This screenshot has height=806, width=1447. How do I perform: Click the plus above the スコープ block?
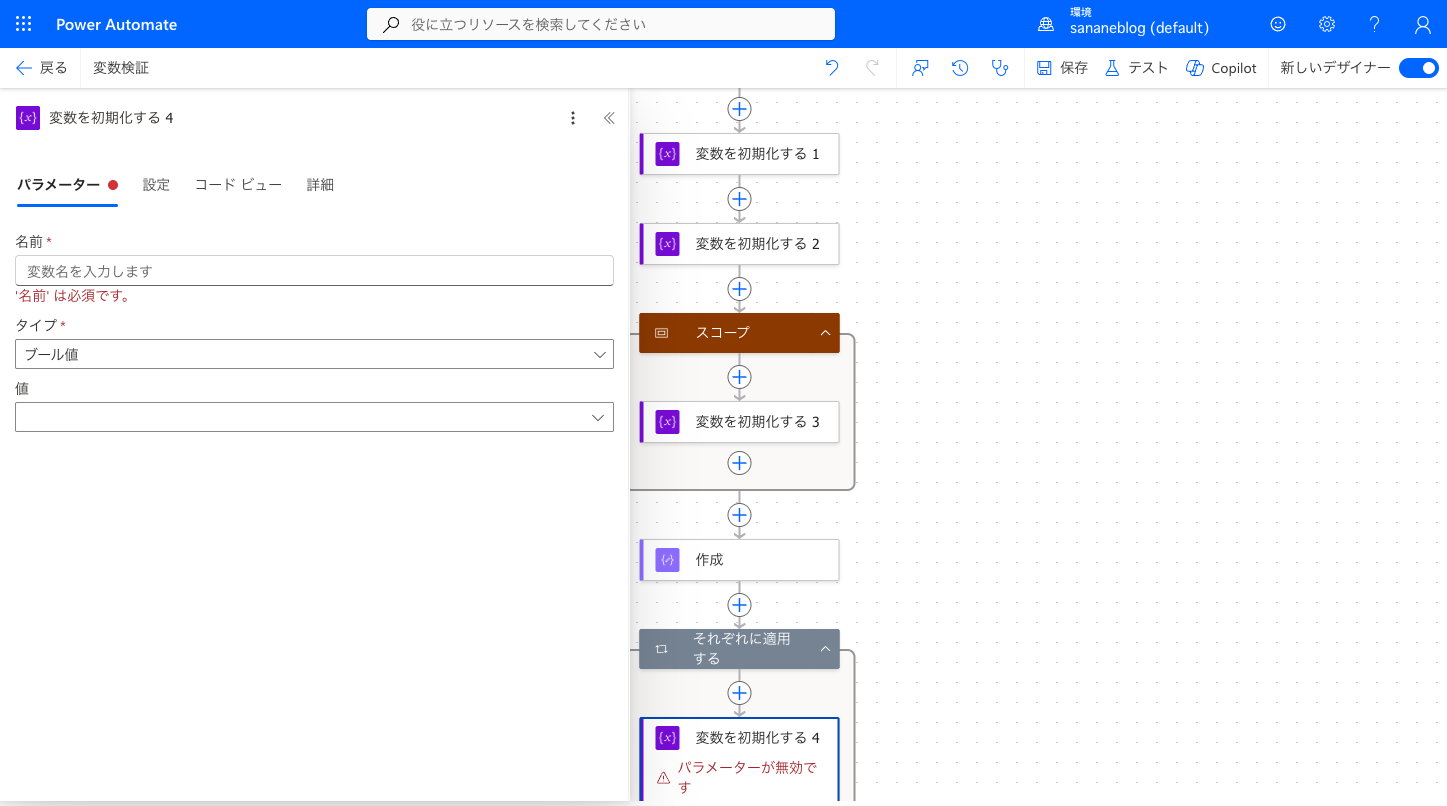coord(739,289)
